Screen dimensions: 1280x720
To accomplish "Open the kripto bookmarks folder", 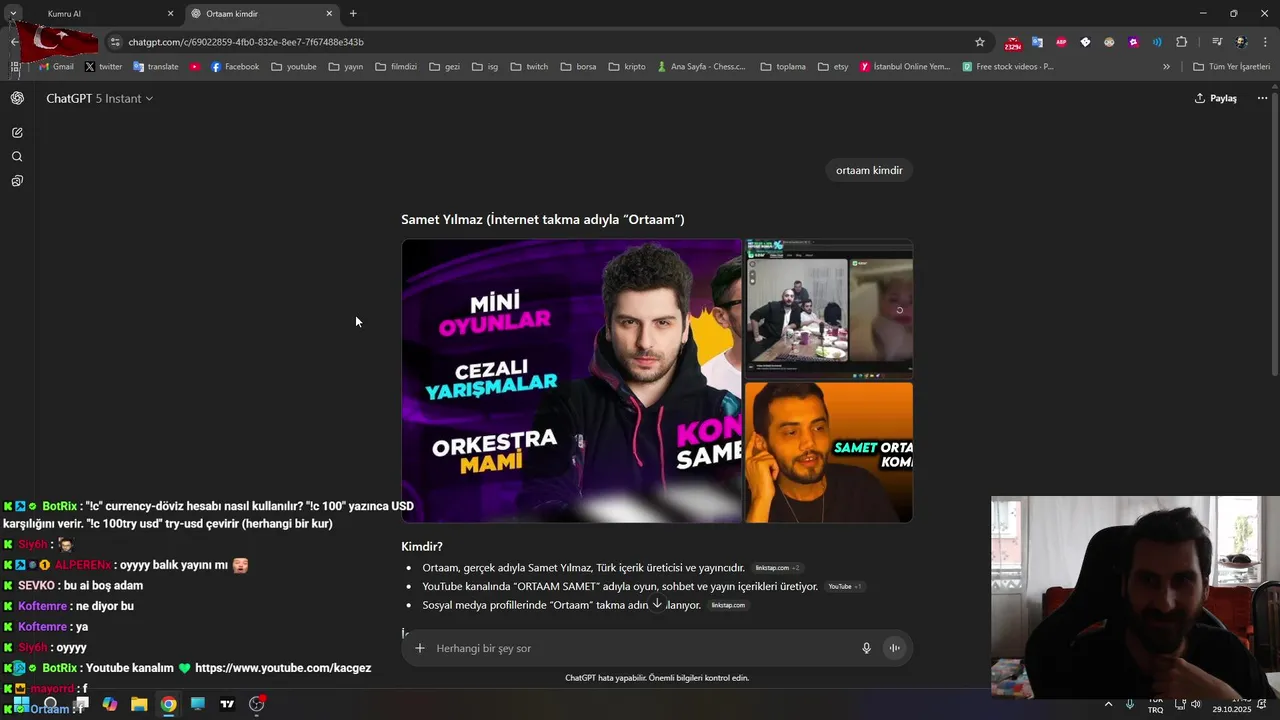I will [627, 67].
